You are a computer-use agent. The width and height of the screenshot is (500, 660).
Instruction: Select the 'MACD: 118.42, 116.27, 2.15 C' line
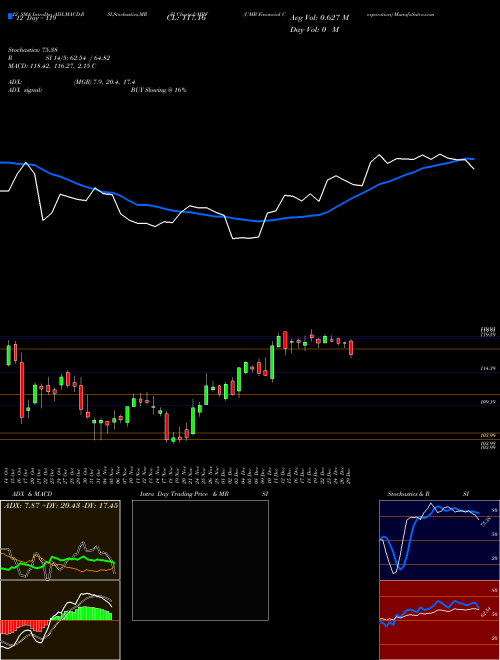(52, 66)
